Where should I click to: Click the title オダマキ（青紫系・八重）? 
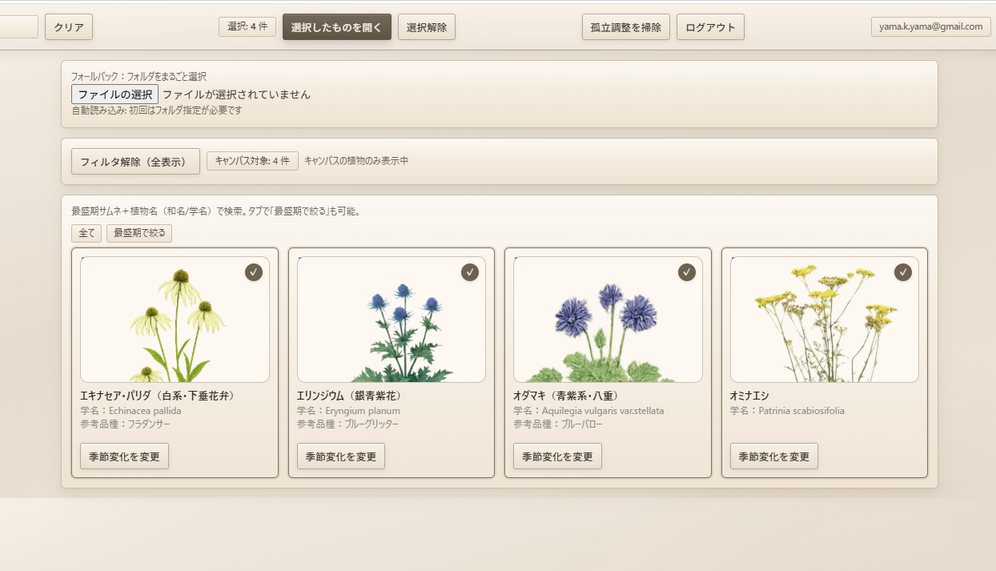pyautogui.click(x=566, y=396)
